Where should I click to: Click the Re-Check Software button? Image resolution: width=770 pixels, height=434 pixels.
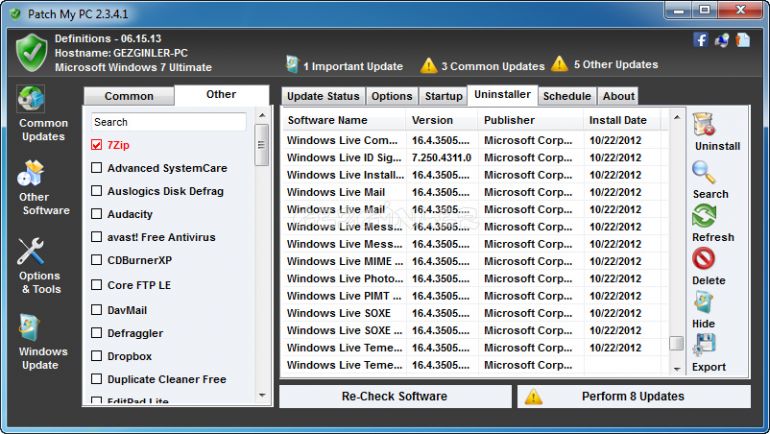(394, 396)
